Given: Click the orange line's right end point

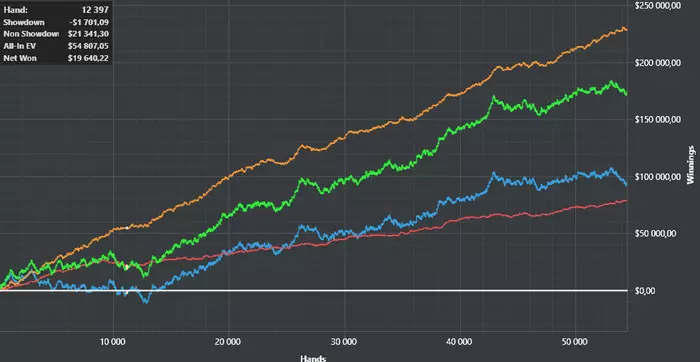Looking at the screenshot, I should pos(626,29).
